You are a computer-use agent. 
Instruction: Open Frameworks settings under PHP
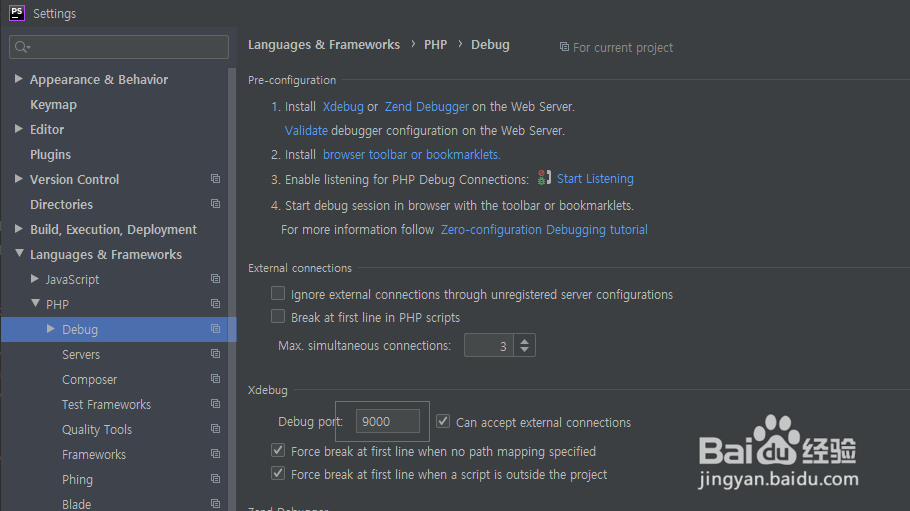click(94, 454)
